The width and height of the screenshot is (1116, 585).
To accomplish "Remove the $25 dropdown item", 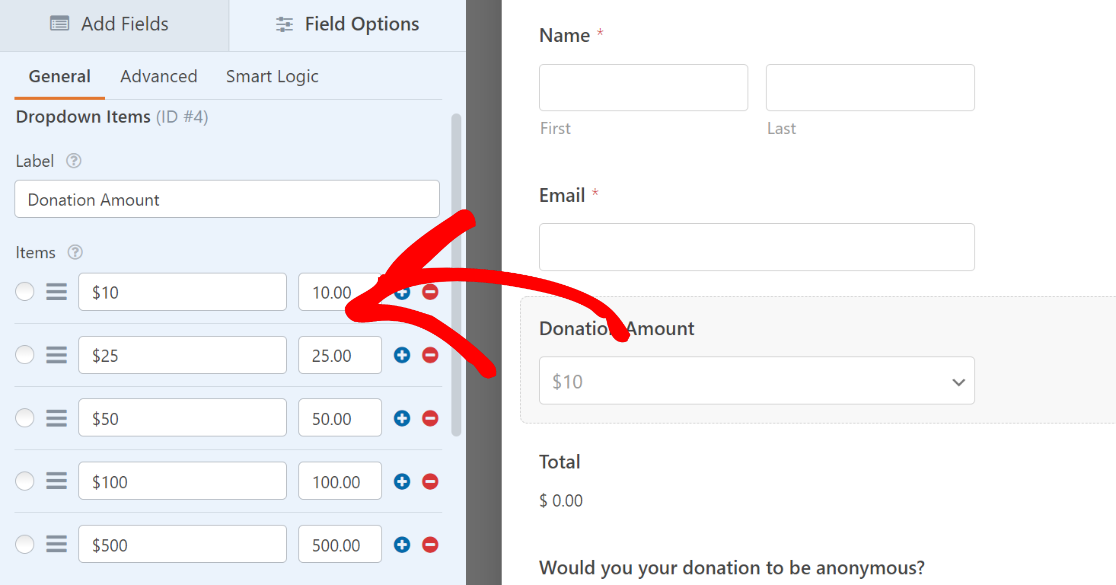I will 430,355.
